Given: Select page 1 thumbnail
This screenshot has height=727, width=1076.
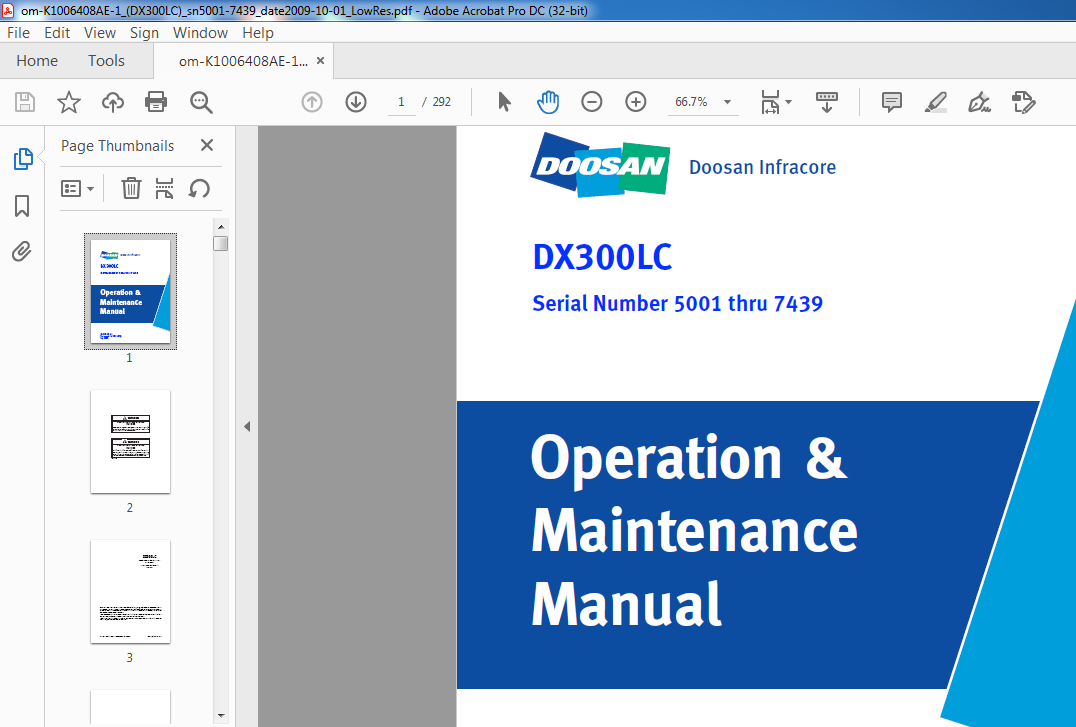Looking at the screenshot, I should click(130, 291).
